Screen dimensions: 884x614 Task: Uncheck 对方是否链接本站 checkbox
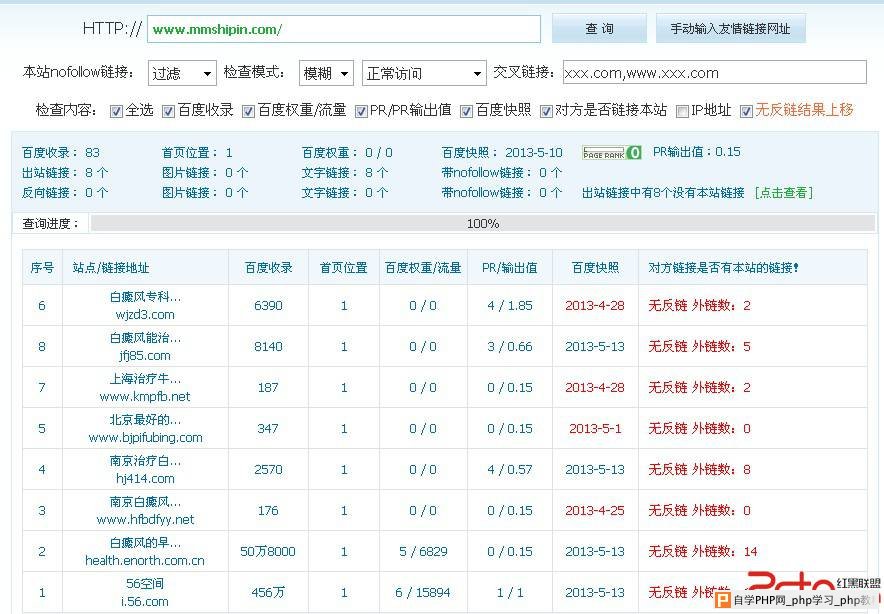[546, 111]
